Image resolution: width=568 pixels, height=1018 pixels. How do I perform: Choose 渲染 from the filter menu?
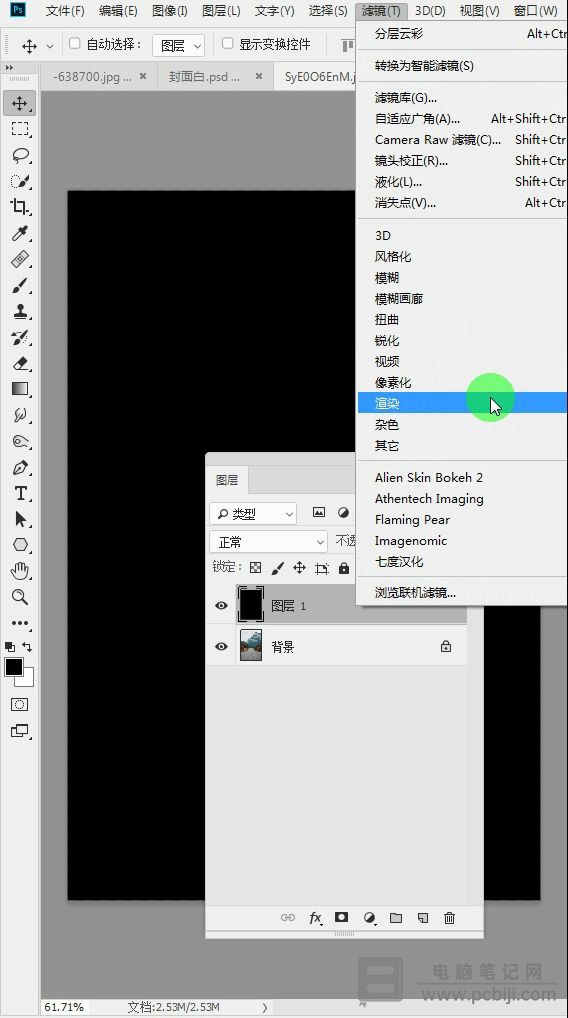(462, 403)
